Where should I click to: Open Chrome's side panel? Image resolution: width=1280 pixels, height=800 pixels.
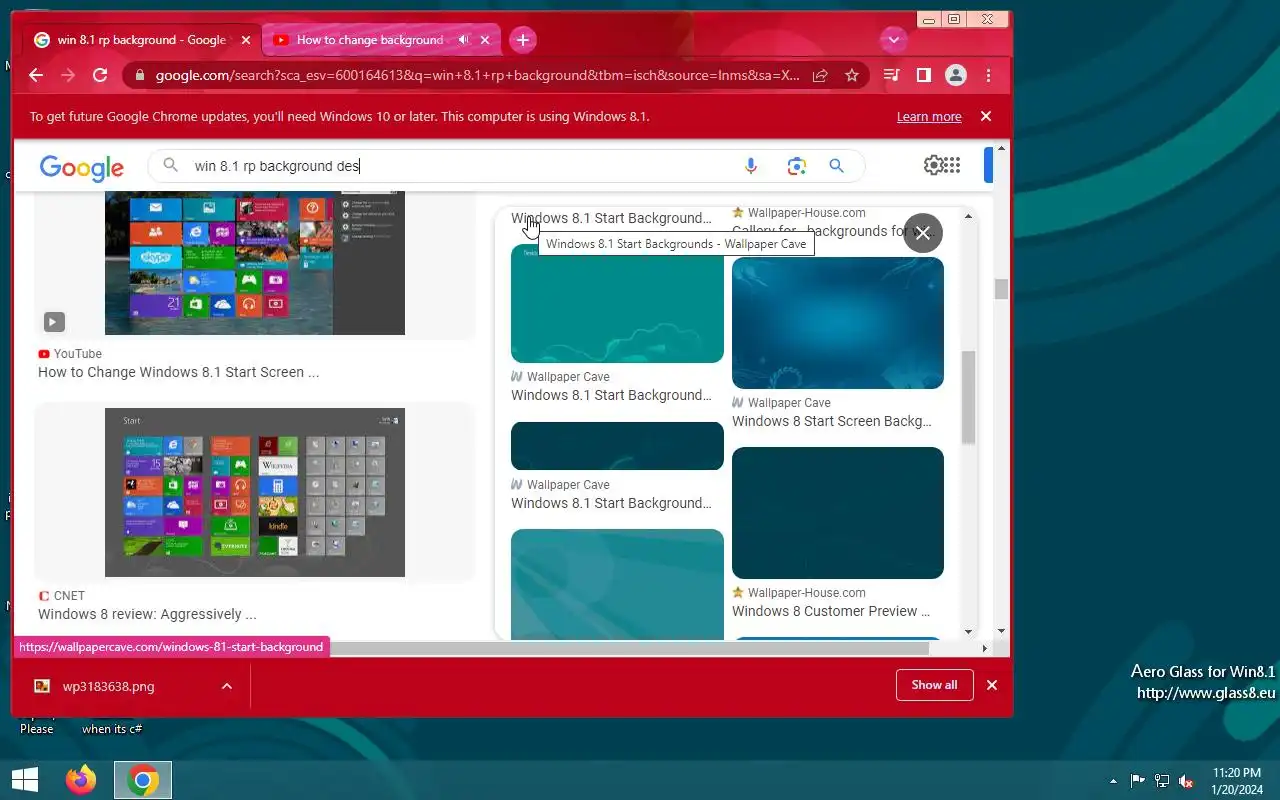[x=924, y=75]
